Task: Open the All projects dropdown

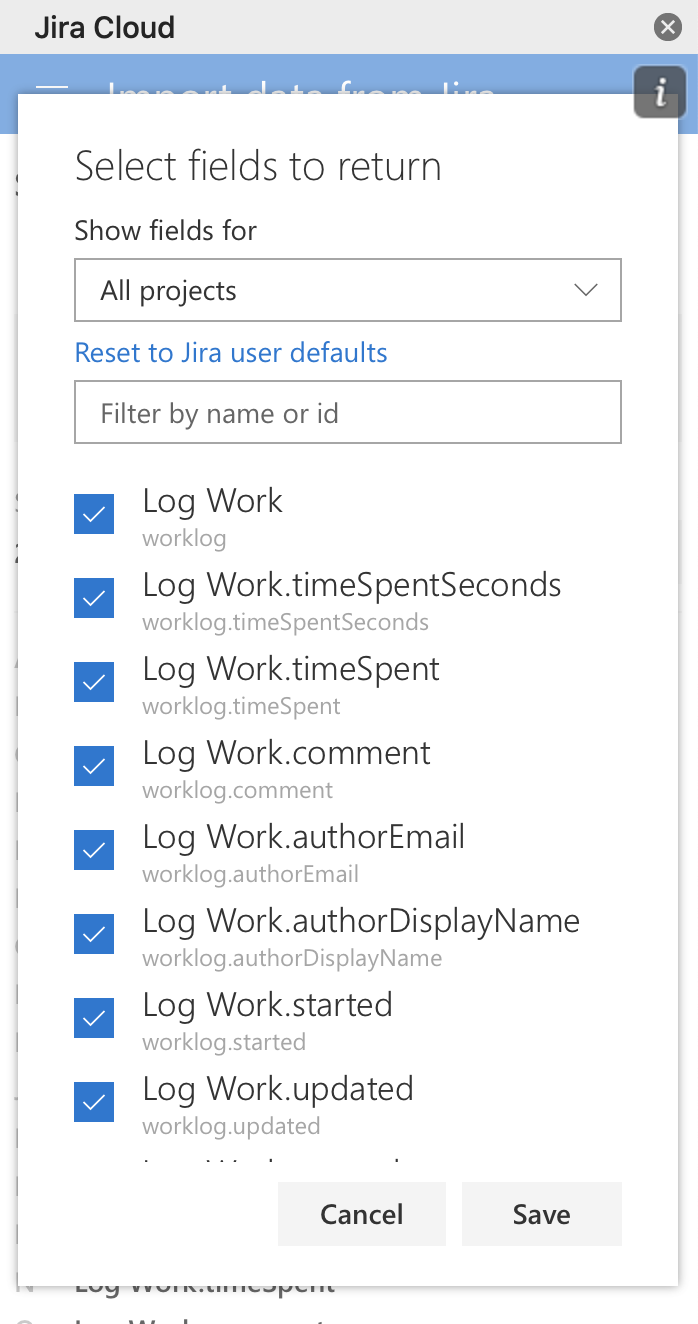Action: tap(348, 291)
